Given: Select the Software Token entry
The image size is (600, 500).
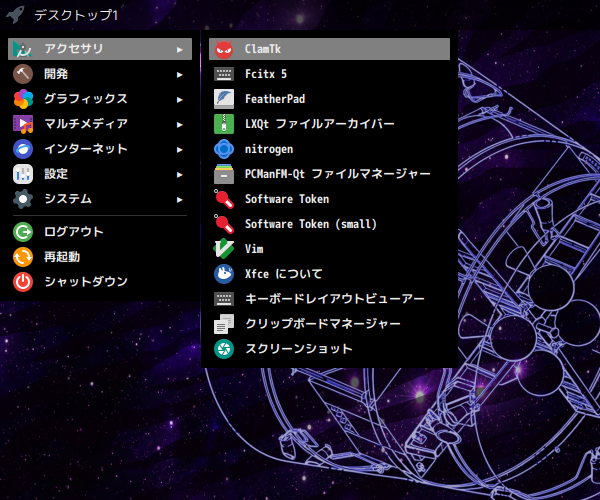Looking at the screenshot, I should coord(329,199).
